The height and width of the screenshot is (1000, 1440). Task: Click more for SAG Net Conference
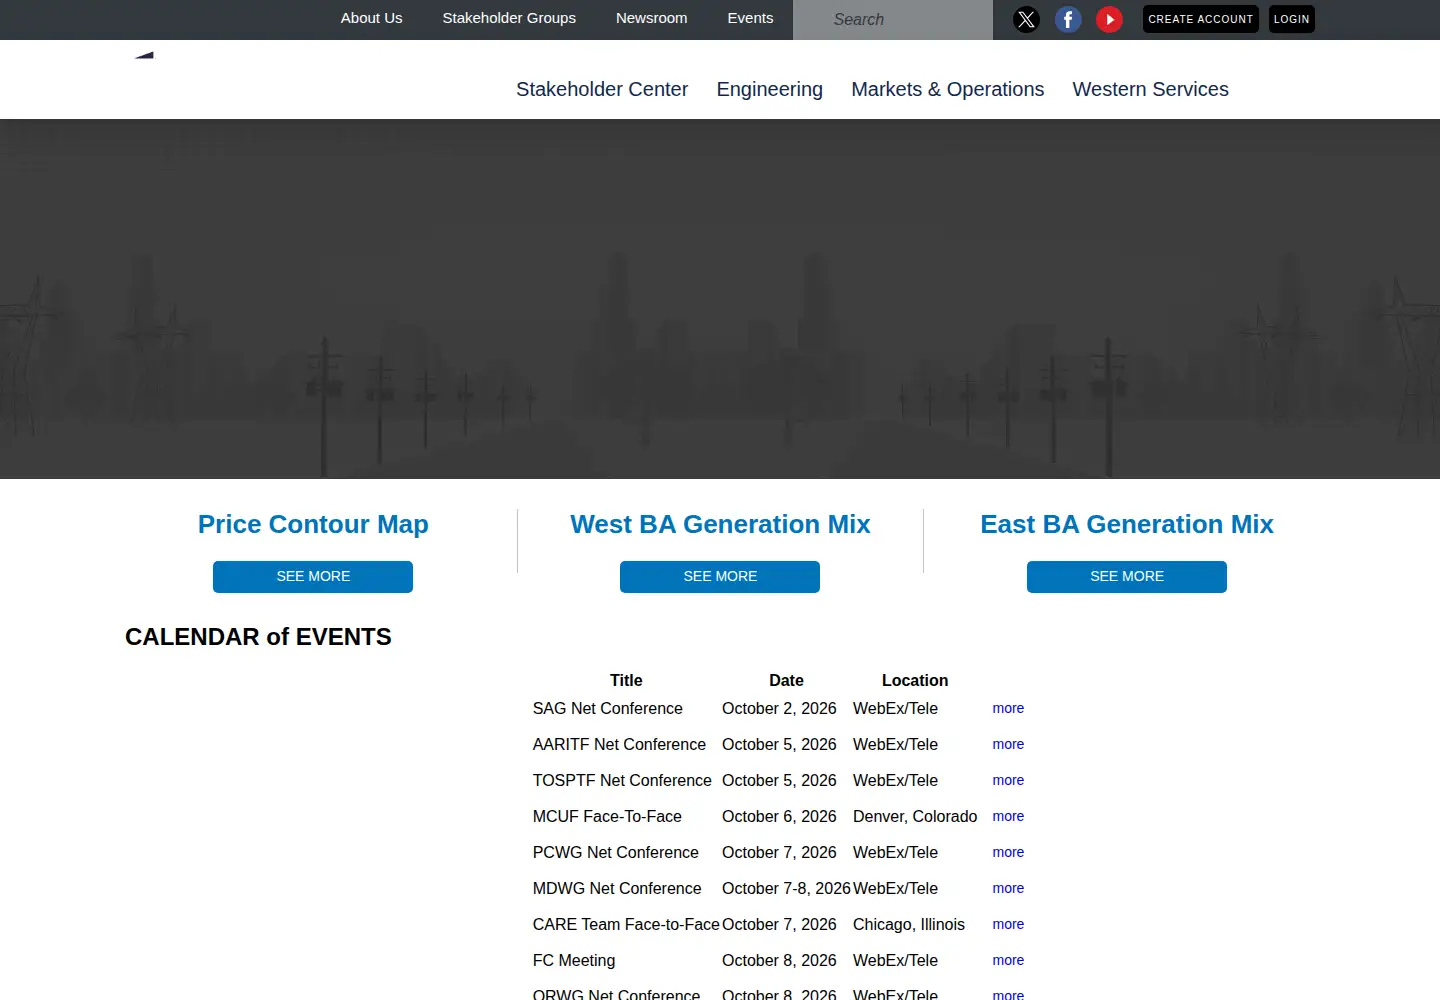pos(1008,708)
